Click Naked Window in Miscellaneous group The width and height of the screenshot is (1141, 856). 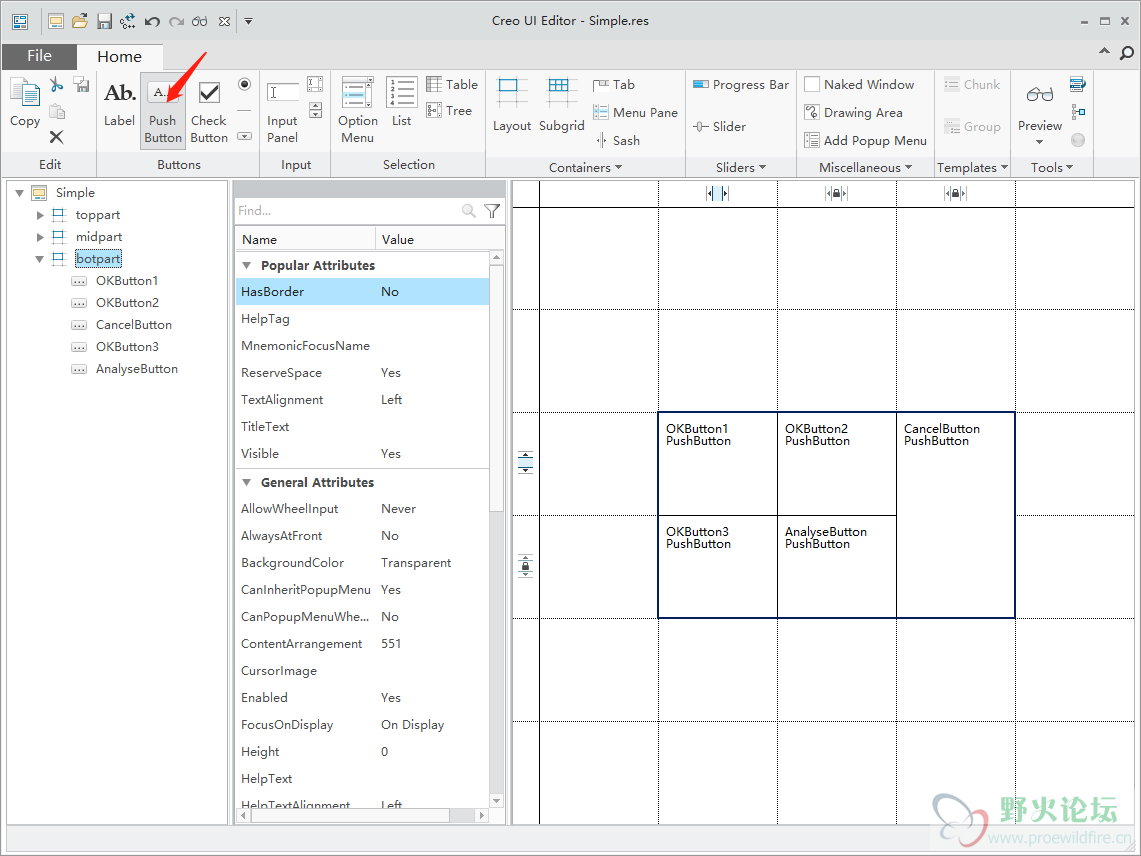(x=859, y=84)
